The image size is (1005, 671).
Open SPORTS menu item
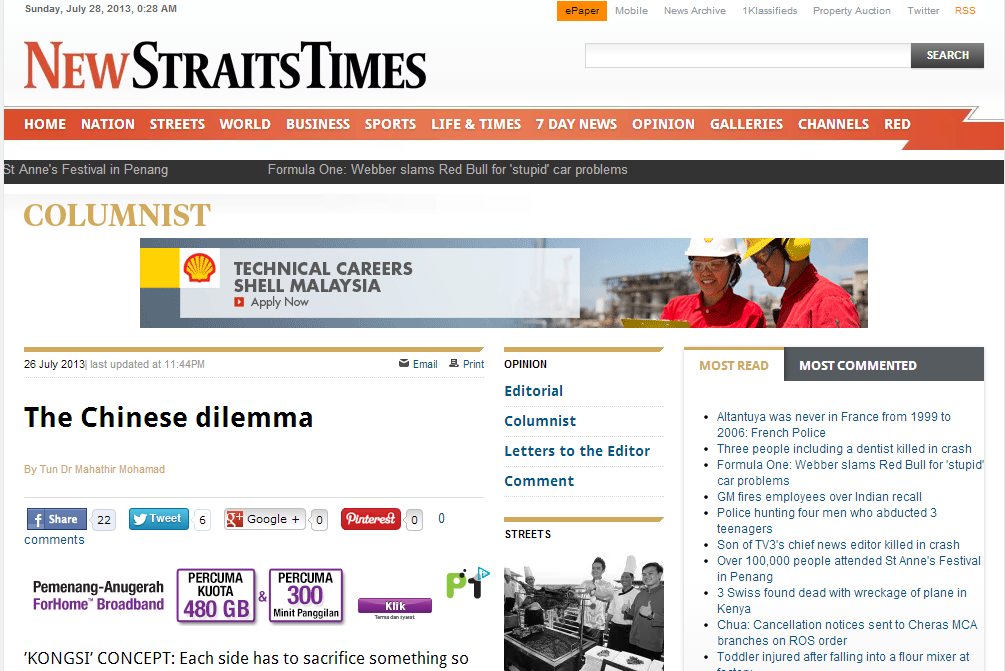point(390,124)
